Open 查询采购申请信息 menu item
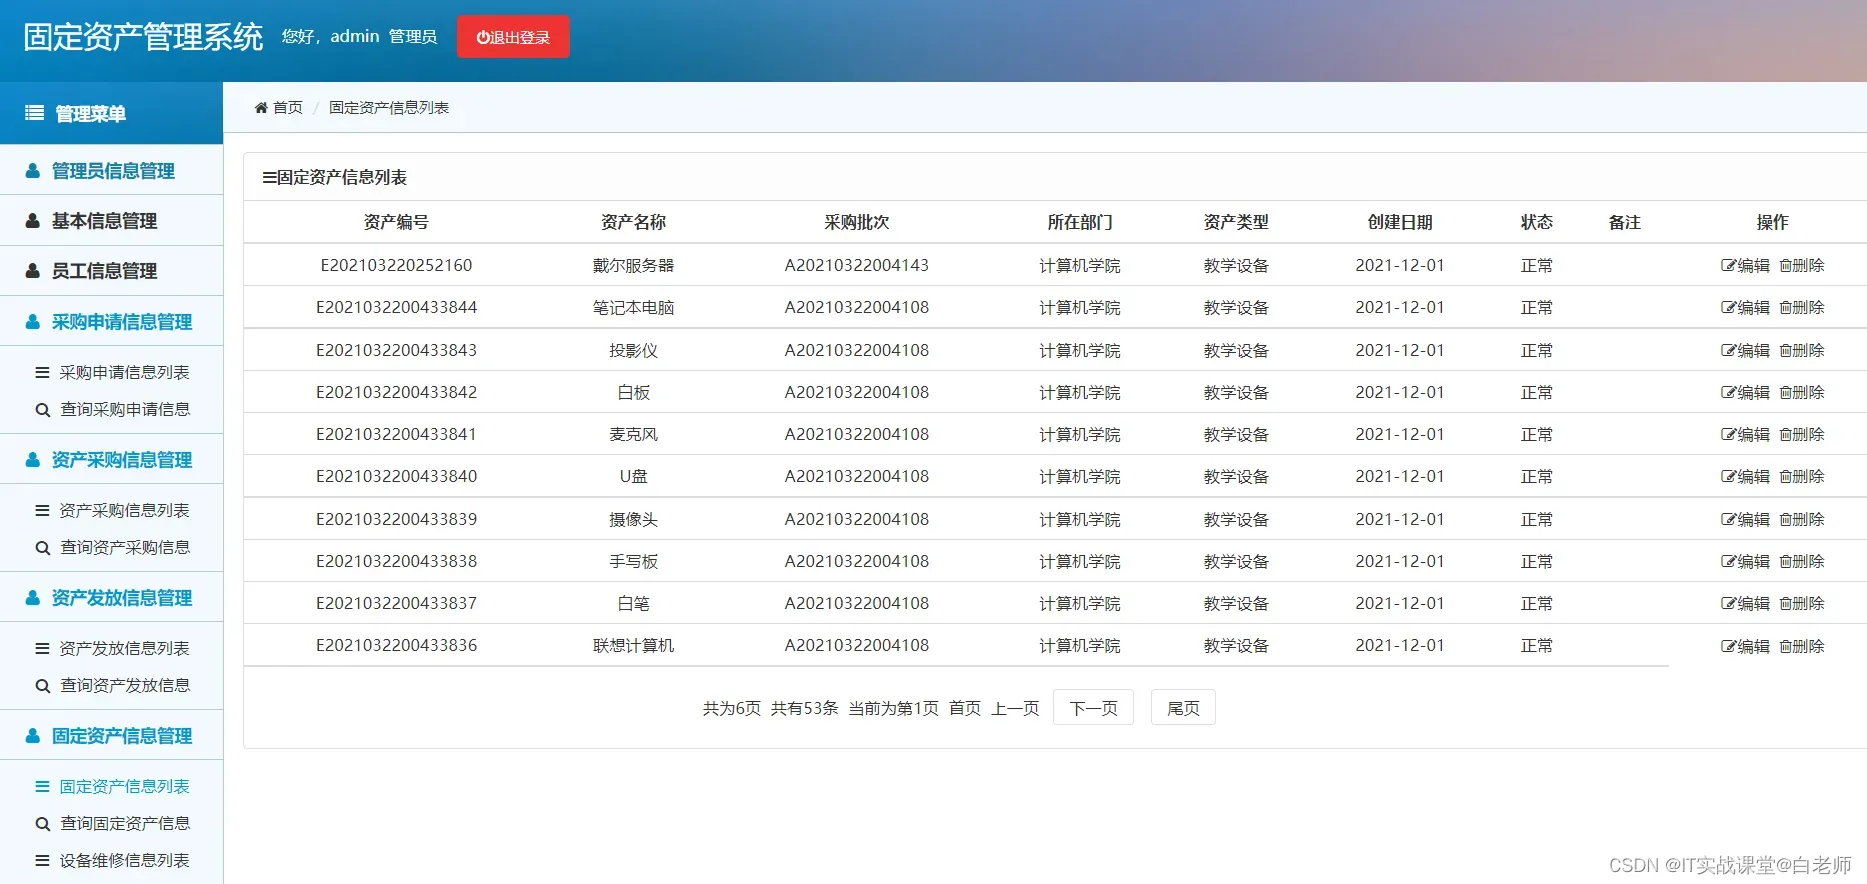The width and height of the screenshot is (1867, 884). (x=124, y=409)
